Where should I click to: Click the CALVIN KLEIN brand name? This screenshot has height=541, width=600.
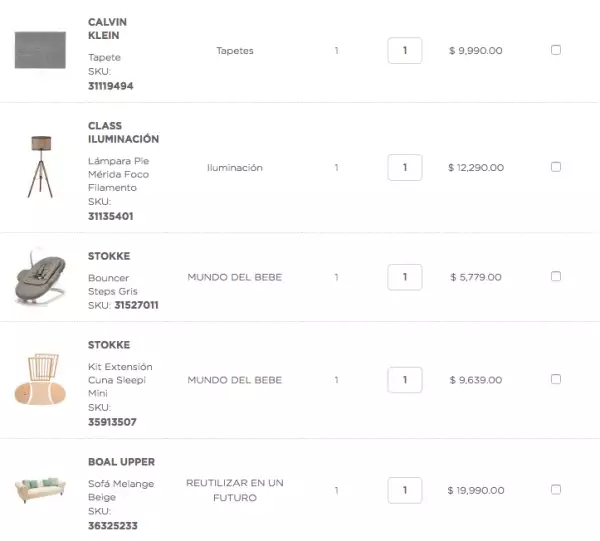(x=107, y=28)
